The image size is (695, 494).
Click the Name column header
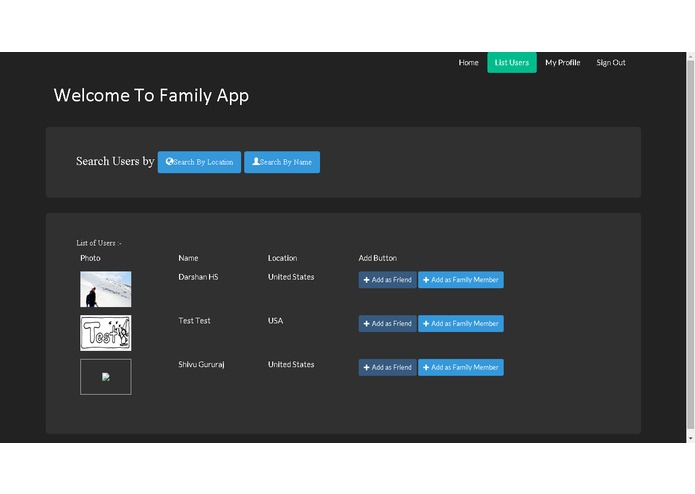[x=188, y=258]
